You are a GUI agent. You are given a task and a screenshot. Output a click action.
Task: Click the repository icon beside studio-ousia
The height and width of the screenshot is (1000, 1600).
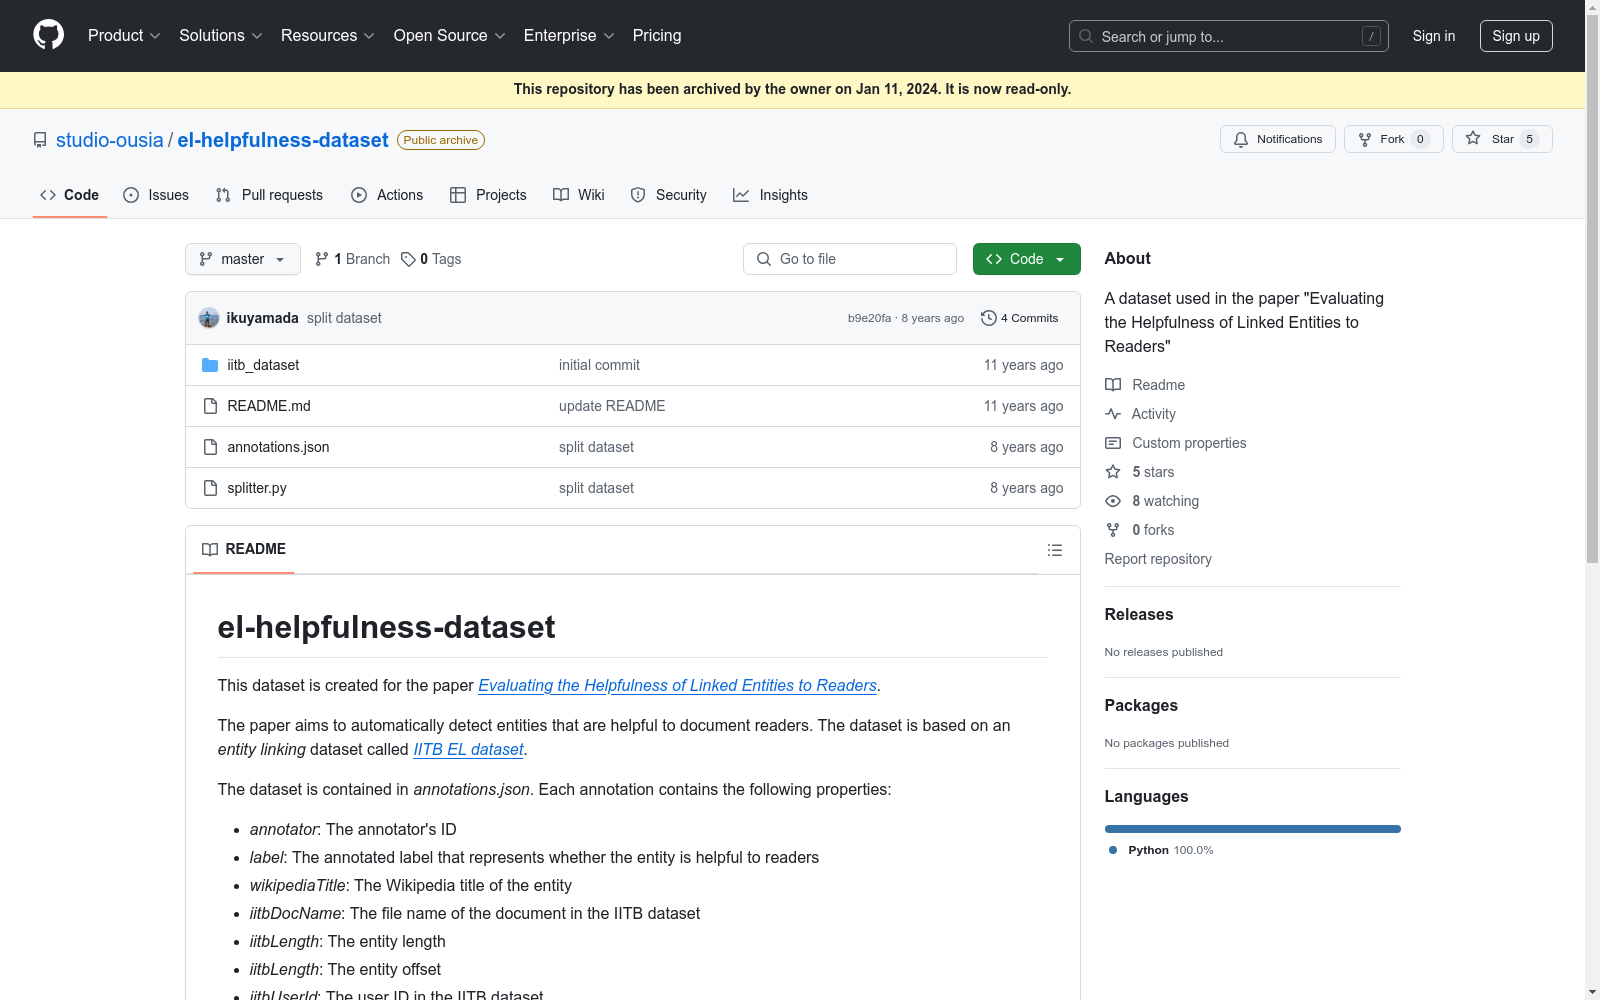[x=40, y=140]
